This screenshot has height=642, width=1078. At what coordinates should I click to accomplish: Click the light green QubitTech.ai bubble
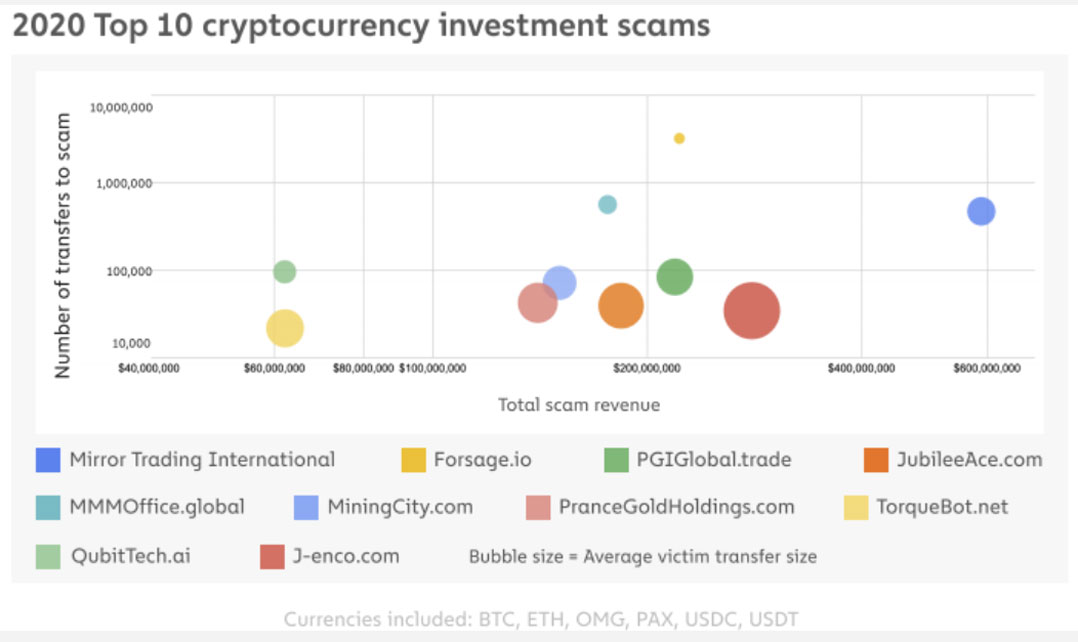point(284,271)
